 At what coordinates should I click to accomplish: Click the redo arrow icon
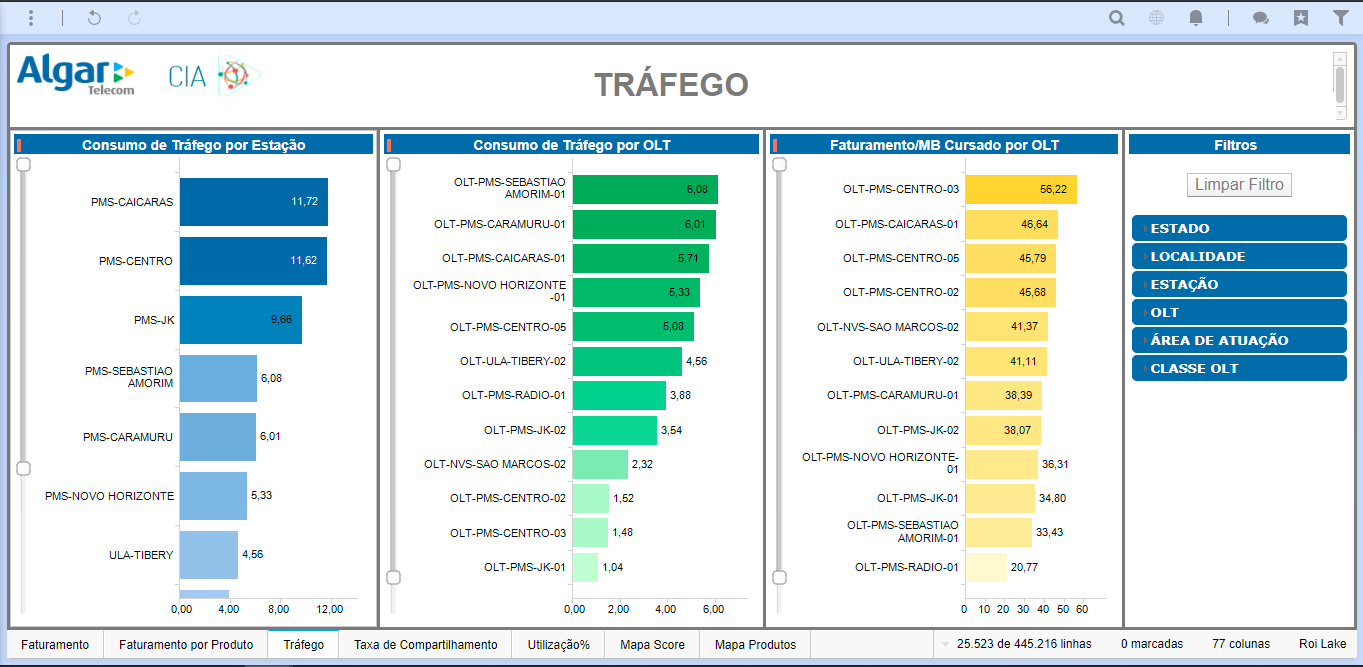click(135, 18)
